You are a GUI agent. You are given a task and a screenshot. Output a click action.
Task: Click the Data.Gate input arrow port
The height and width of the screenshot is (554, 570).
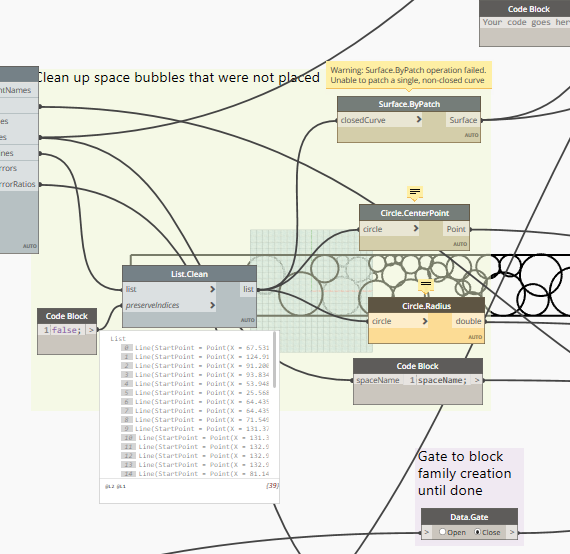tap(427, 532)
